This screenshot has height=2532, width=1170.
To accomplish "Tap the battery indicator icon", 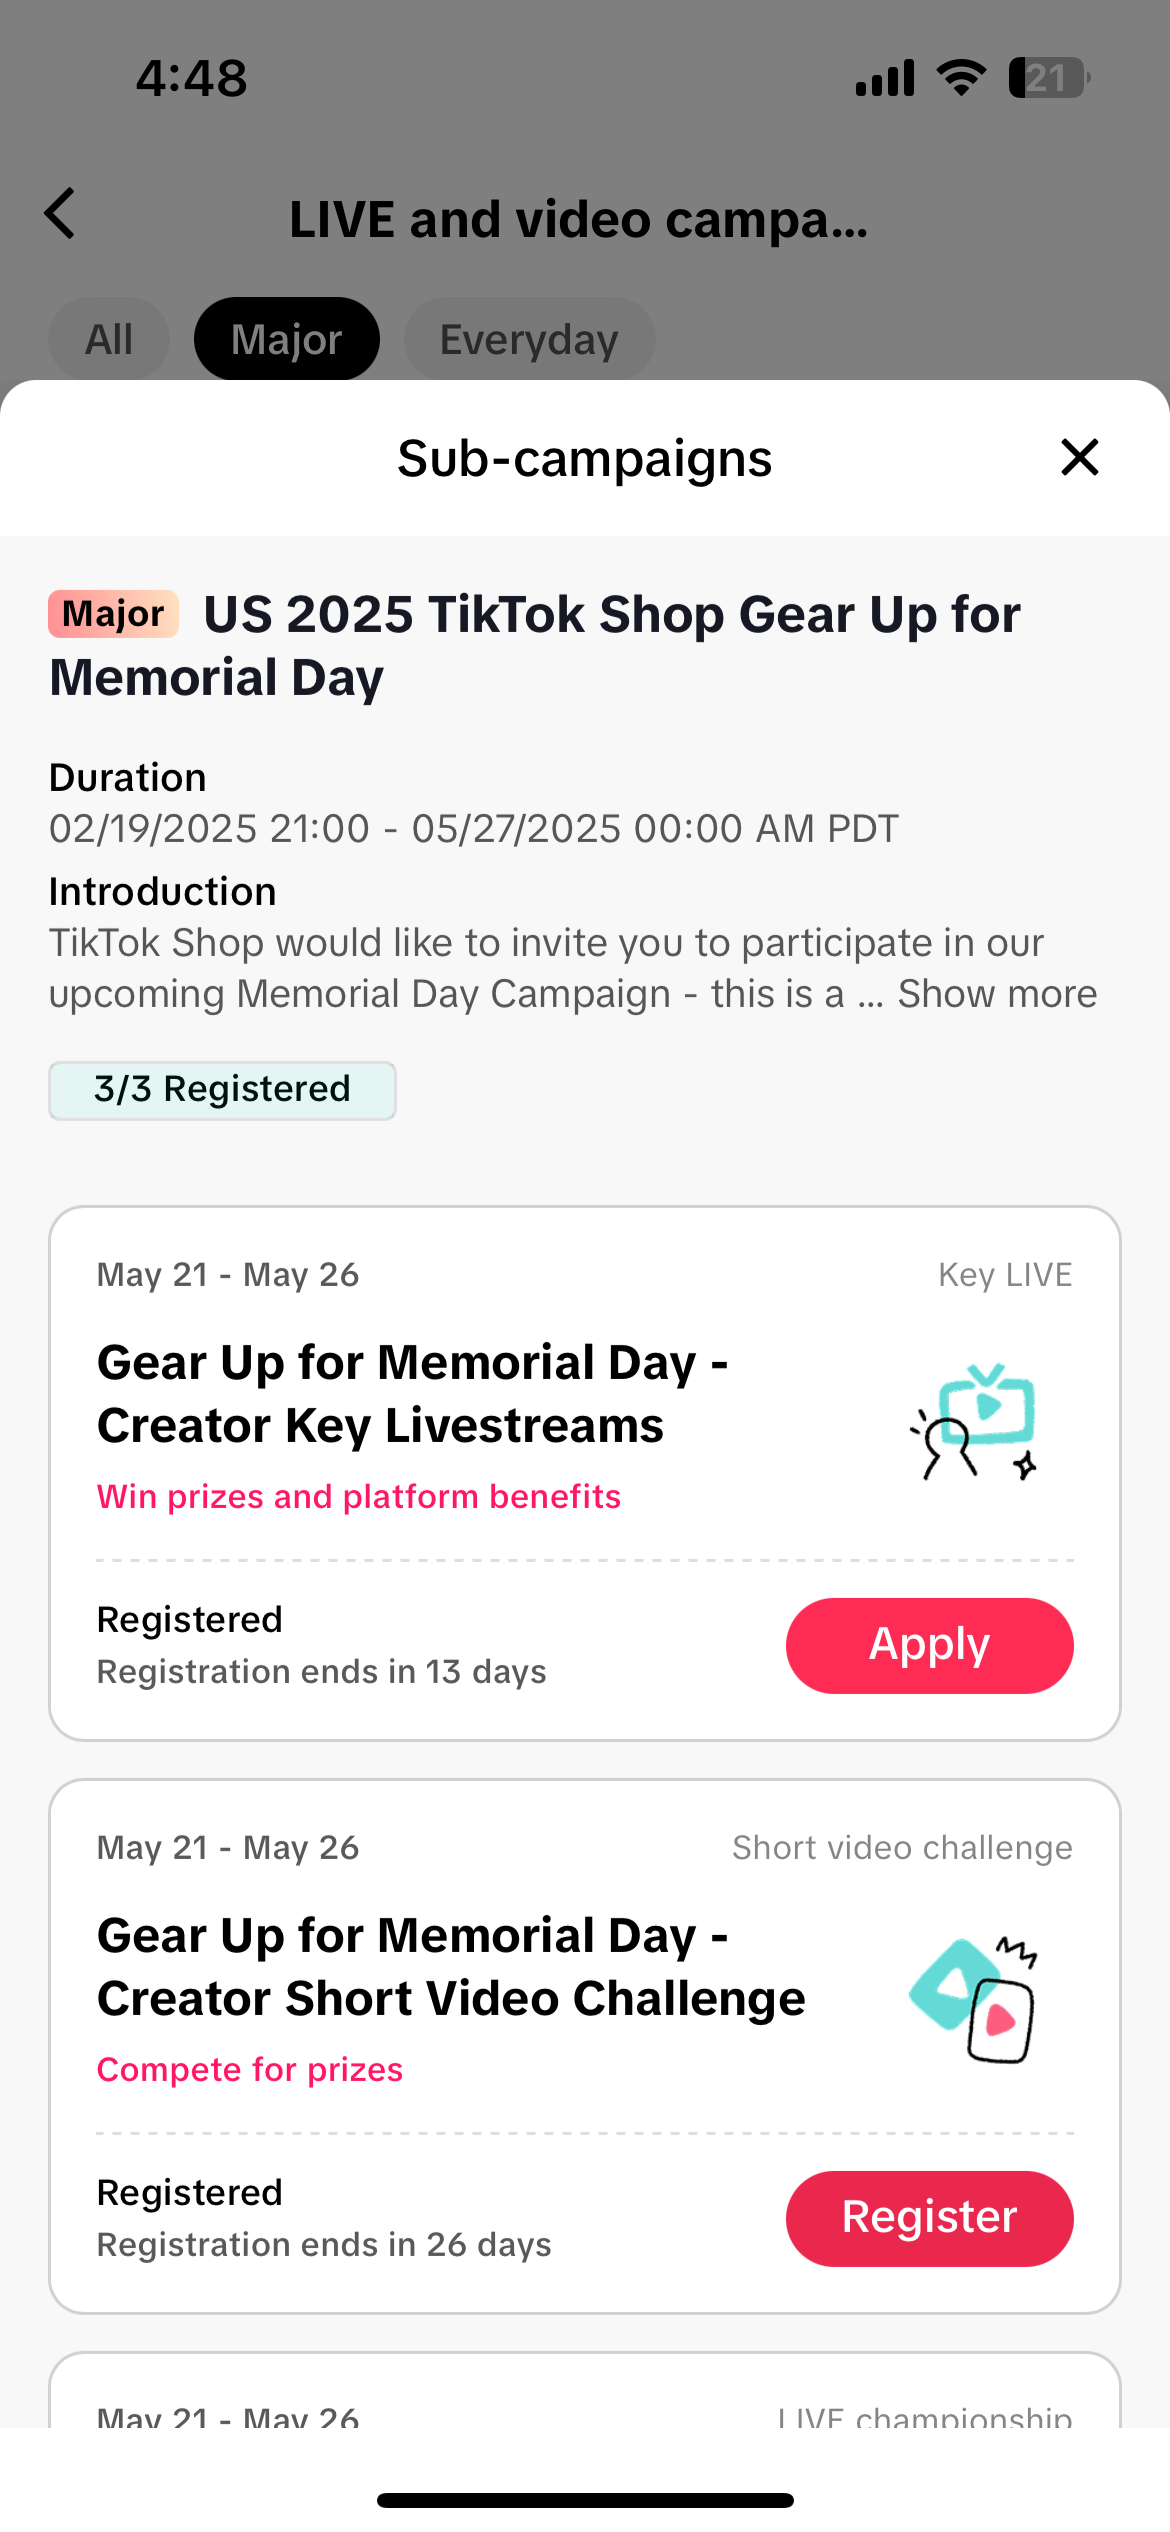I will [1048, 78].
